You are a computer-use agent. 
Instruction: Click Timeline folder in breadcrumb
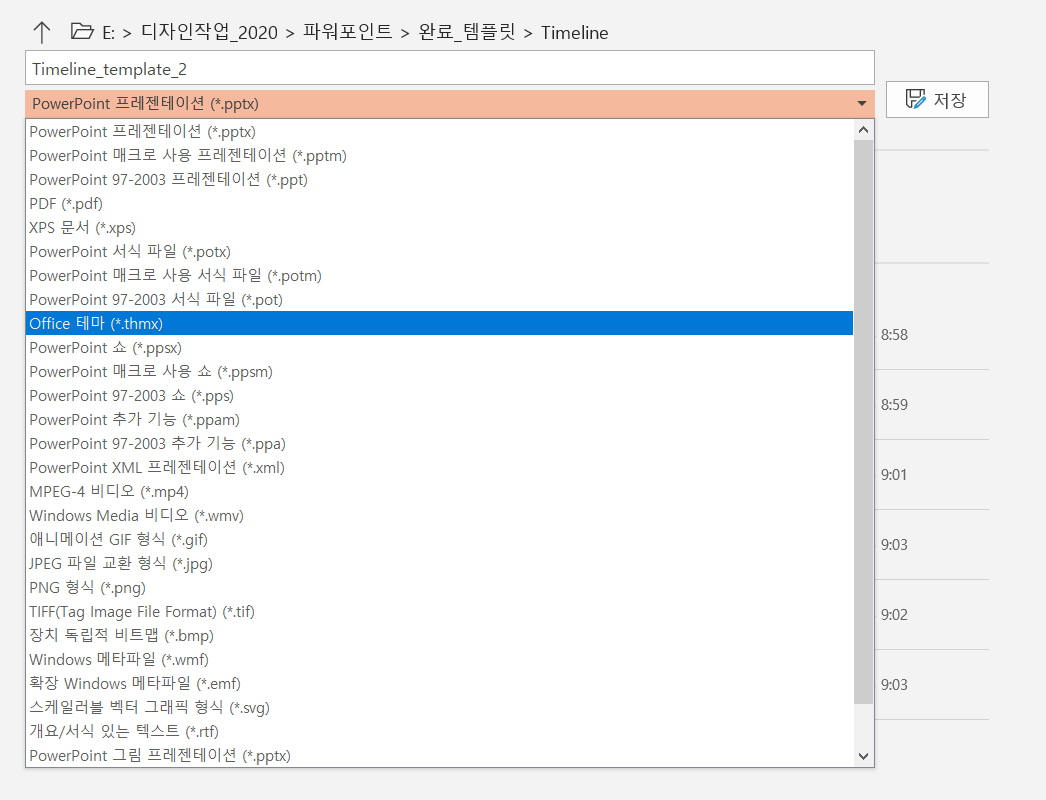(x=574, y=33)
